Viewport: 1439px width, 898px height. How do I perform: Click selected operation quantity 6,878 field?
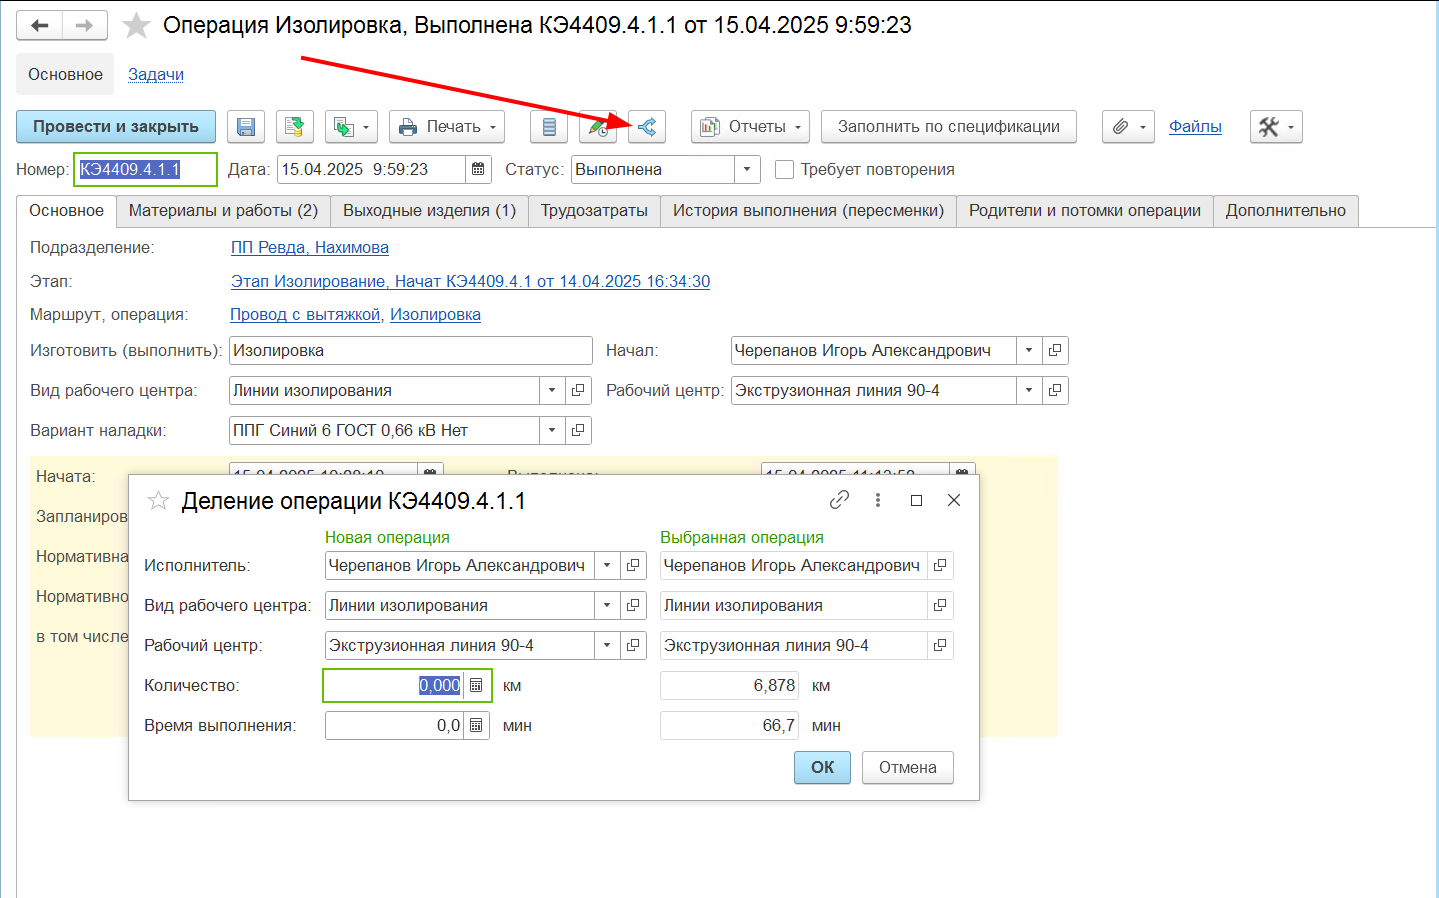coord(729,686)
